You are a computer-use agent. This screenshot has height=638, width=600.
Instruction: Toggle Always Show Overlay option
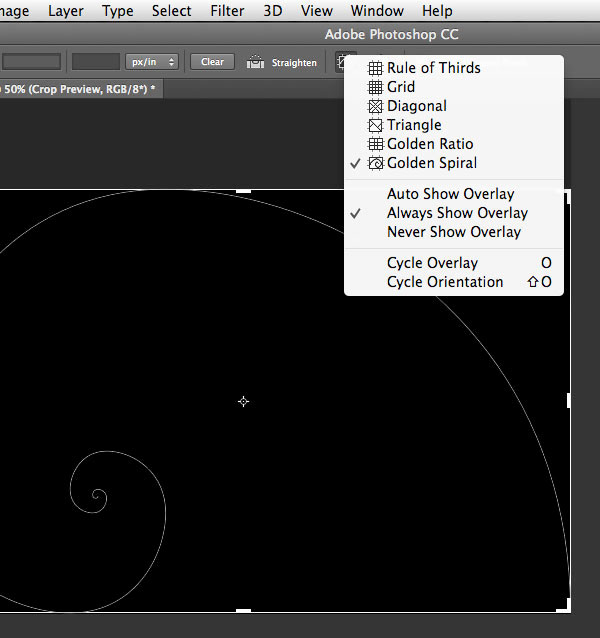point(457,213)
